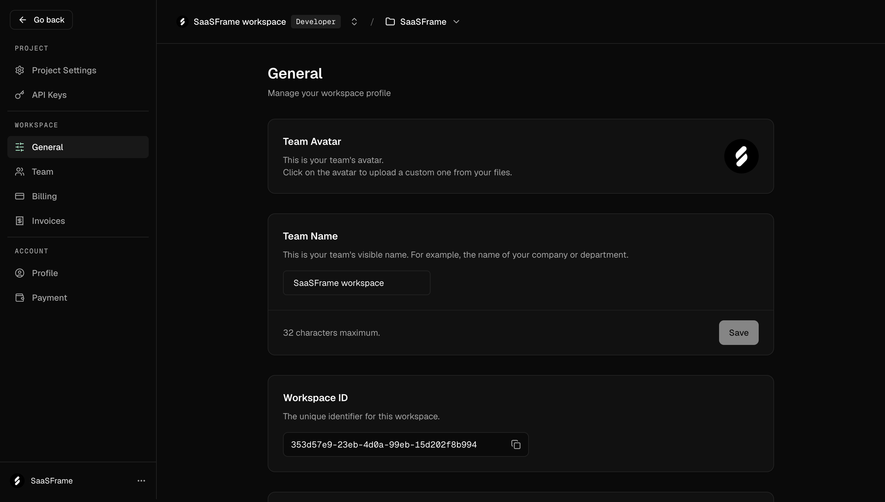Click the Invoices receipt icon
The image size is (885, 502).
coord(20,221)
